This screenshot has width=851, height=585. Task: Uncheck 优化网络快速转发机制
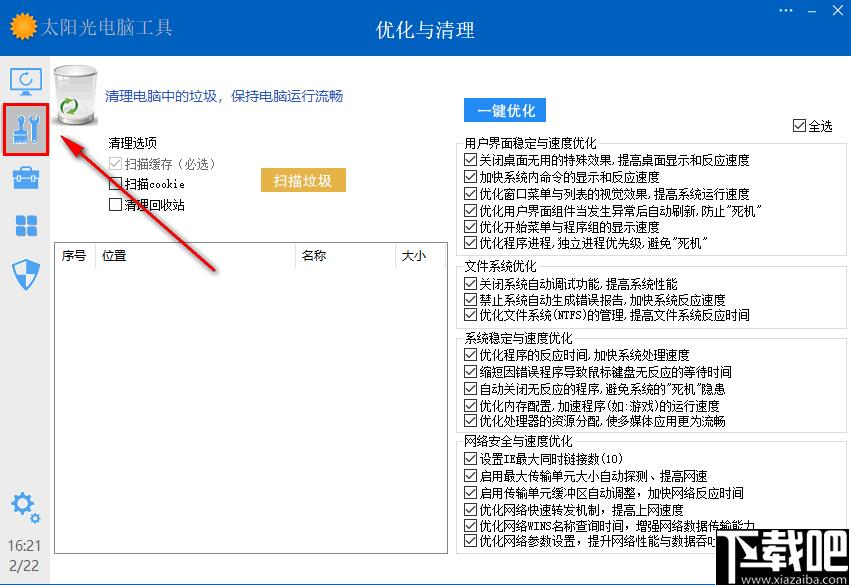point(471,510)
